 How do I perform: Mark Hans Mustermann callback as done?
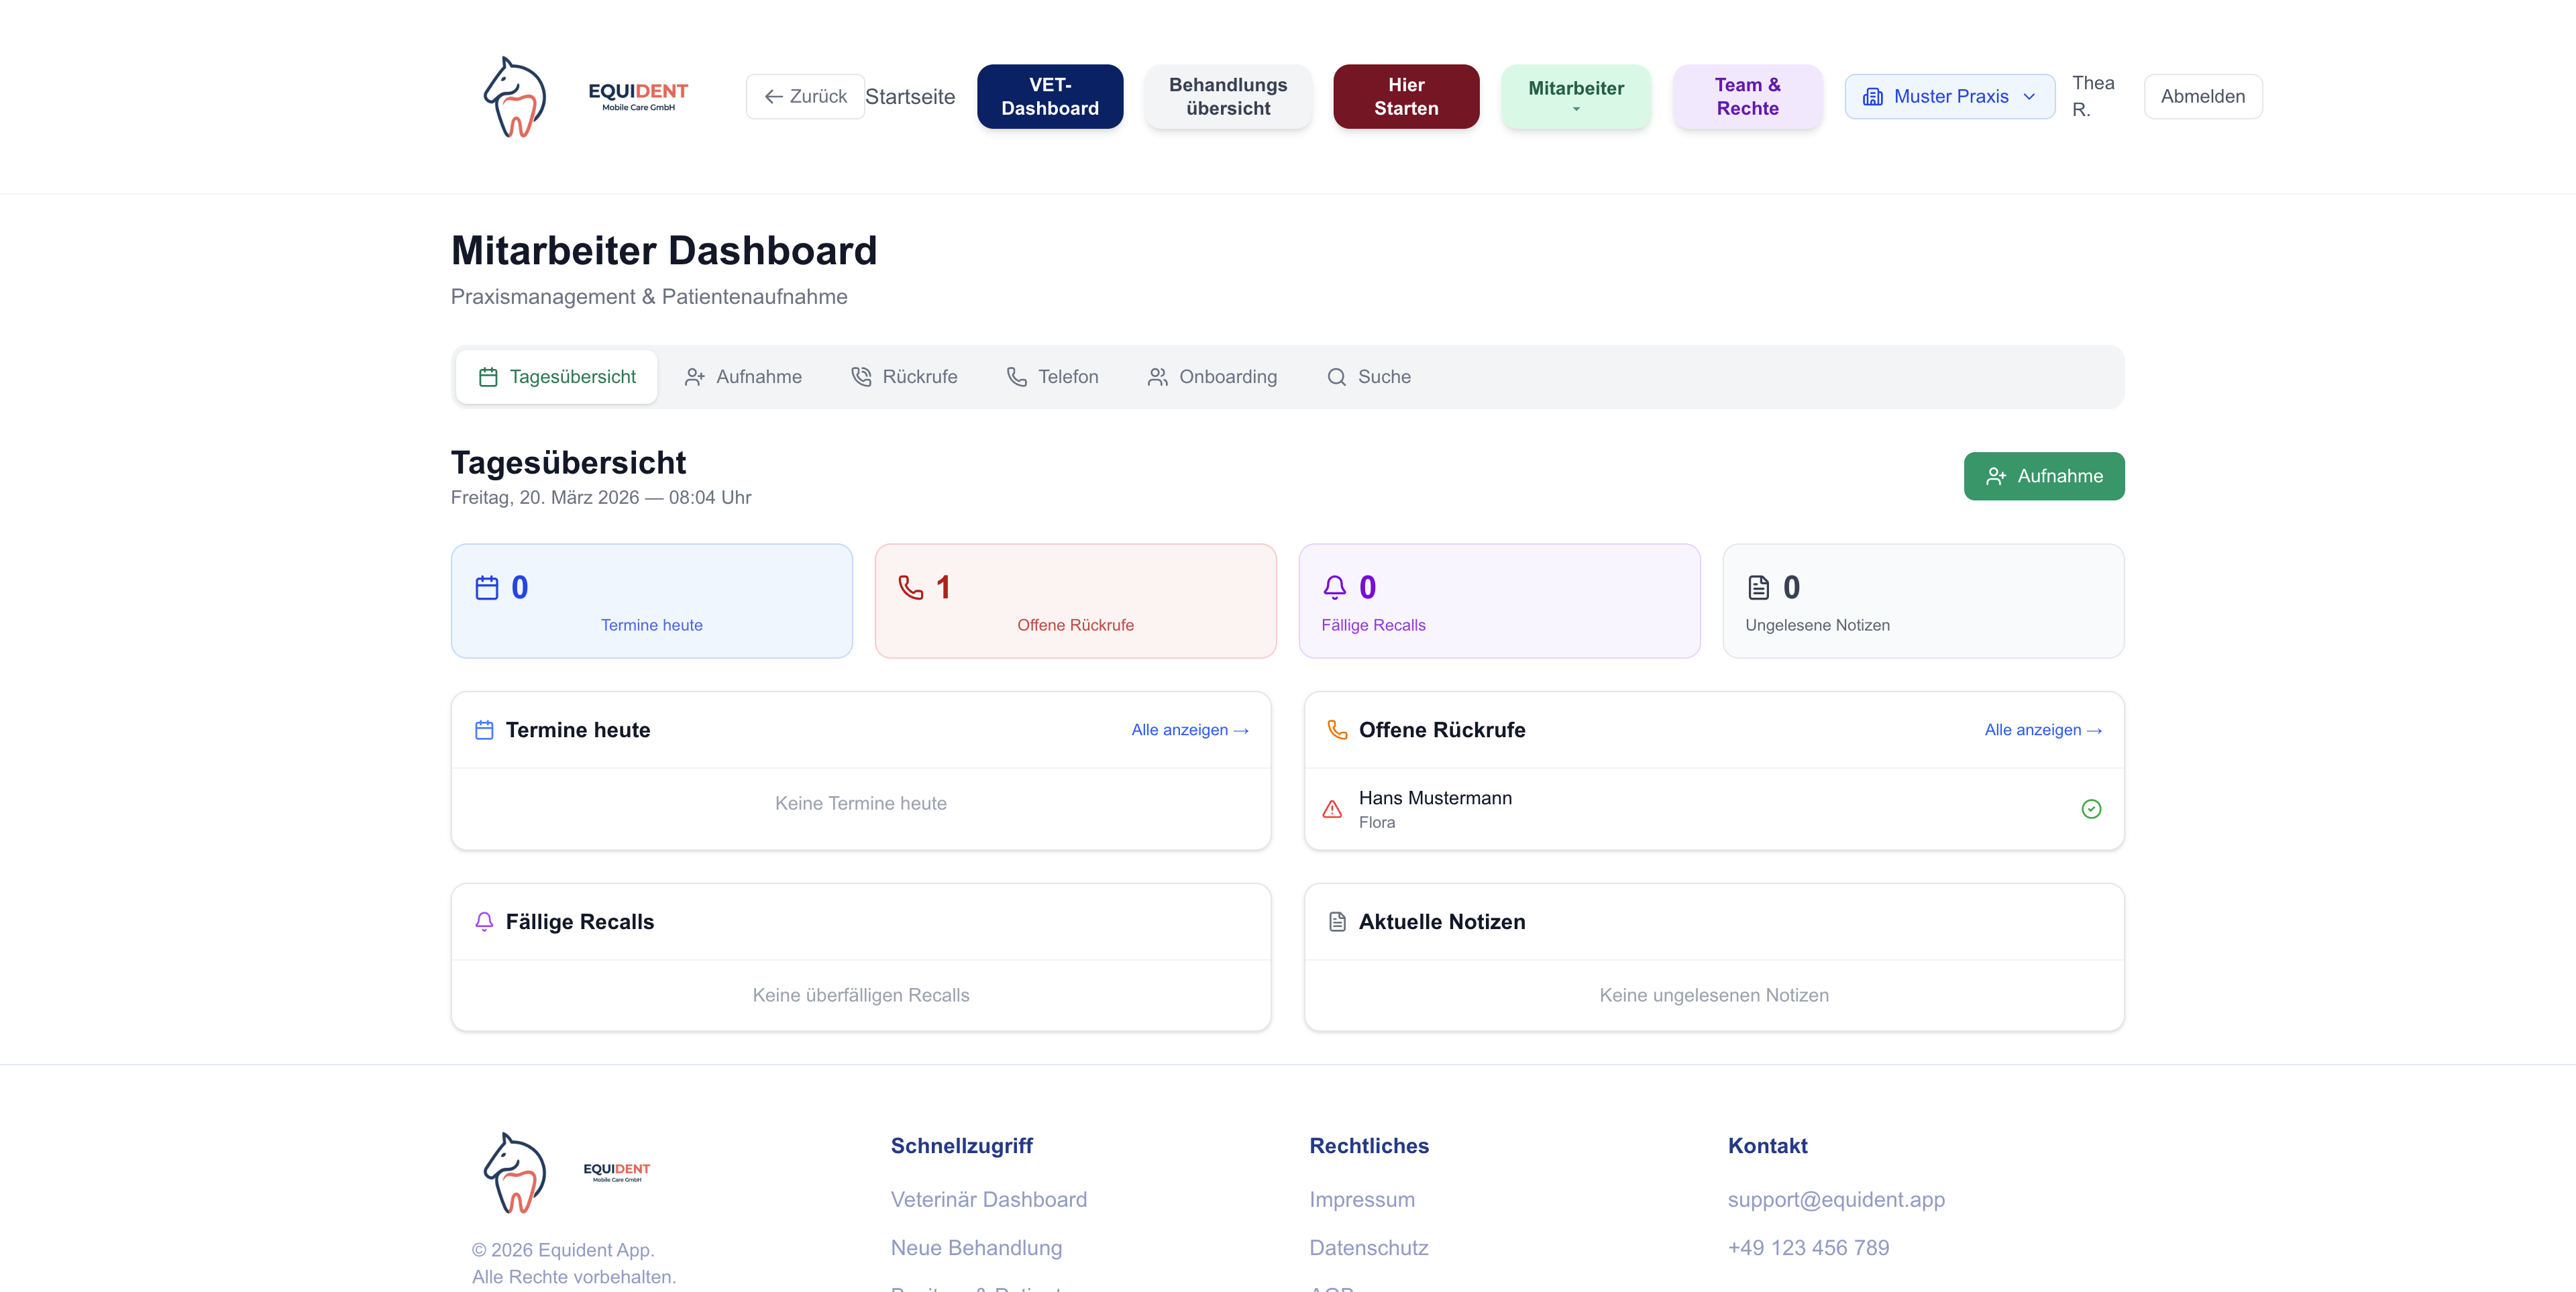[x=2090, y=809]
